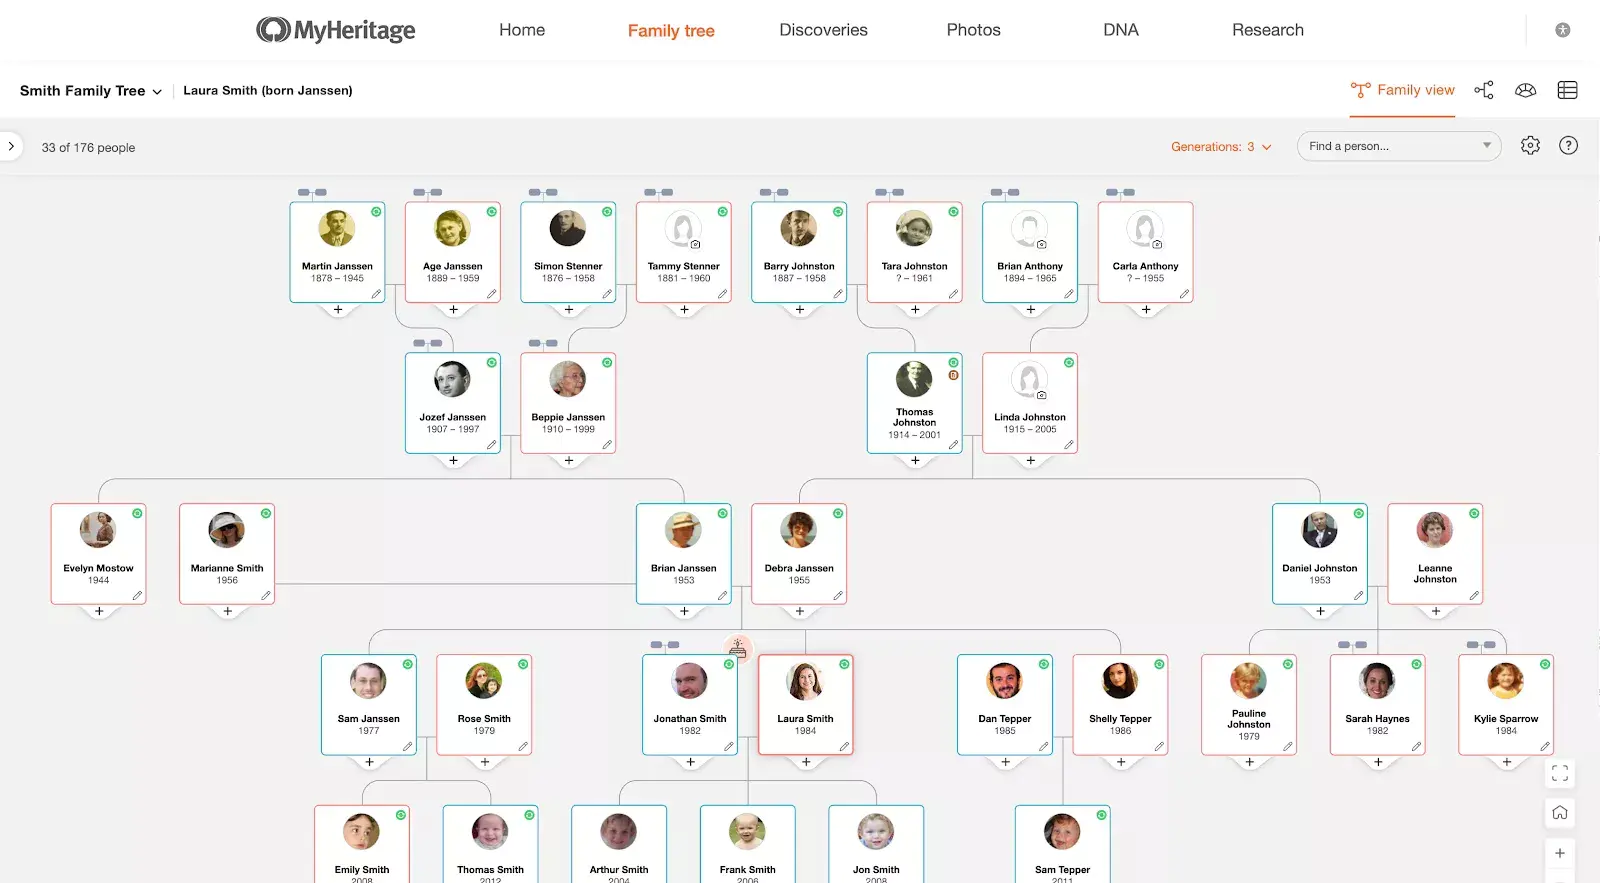Screen dimensions: 1600x883
Task: Switch to the List view icon
Action: [1567, 90]
